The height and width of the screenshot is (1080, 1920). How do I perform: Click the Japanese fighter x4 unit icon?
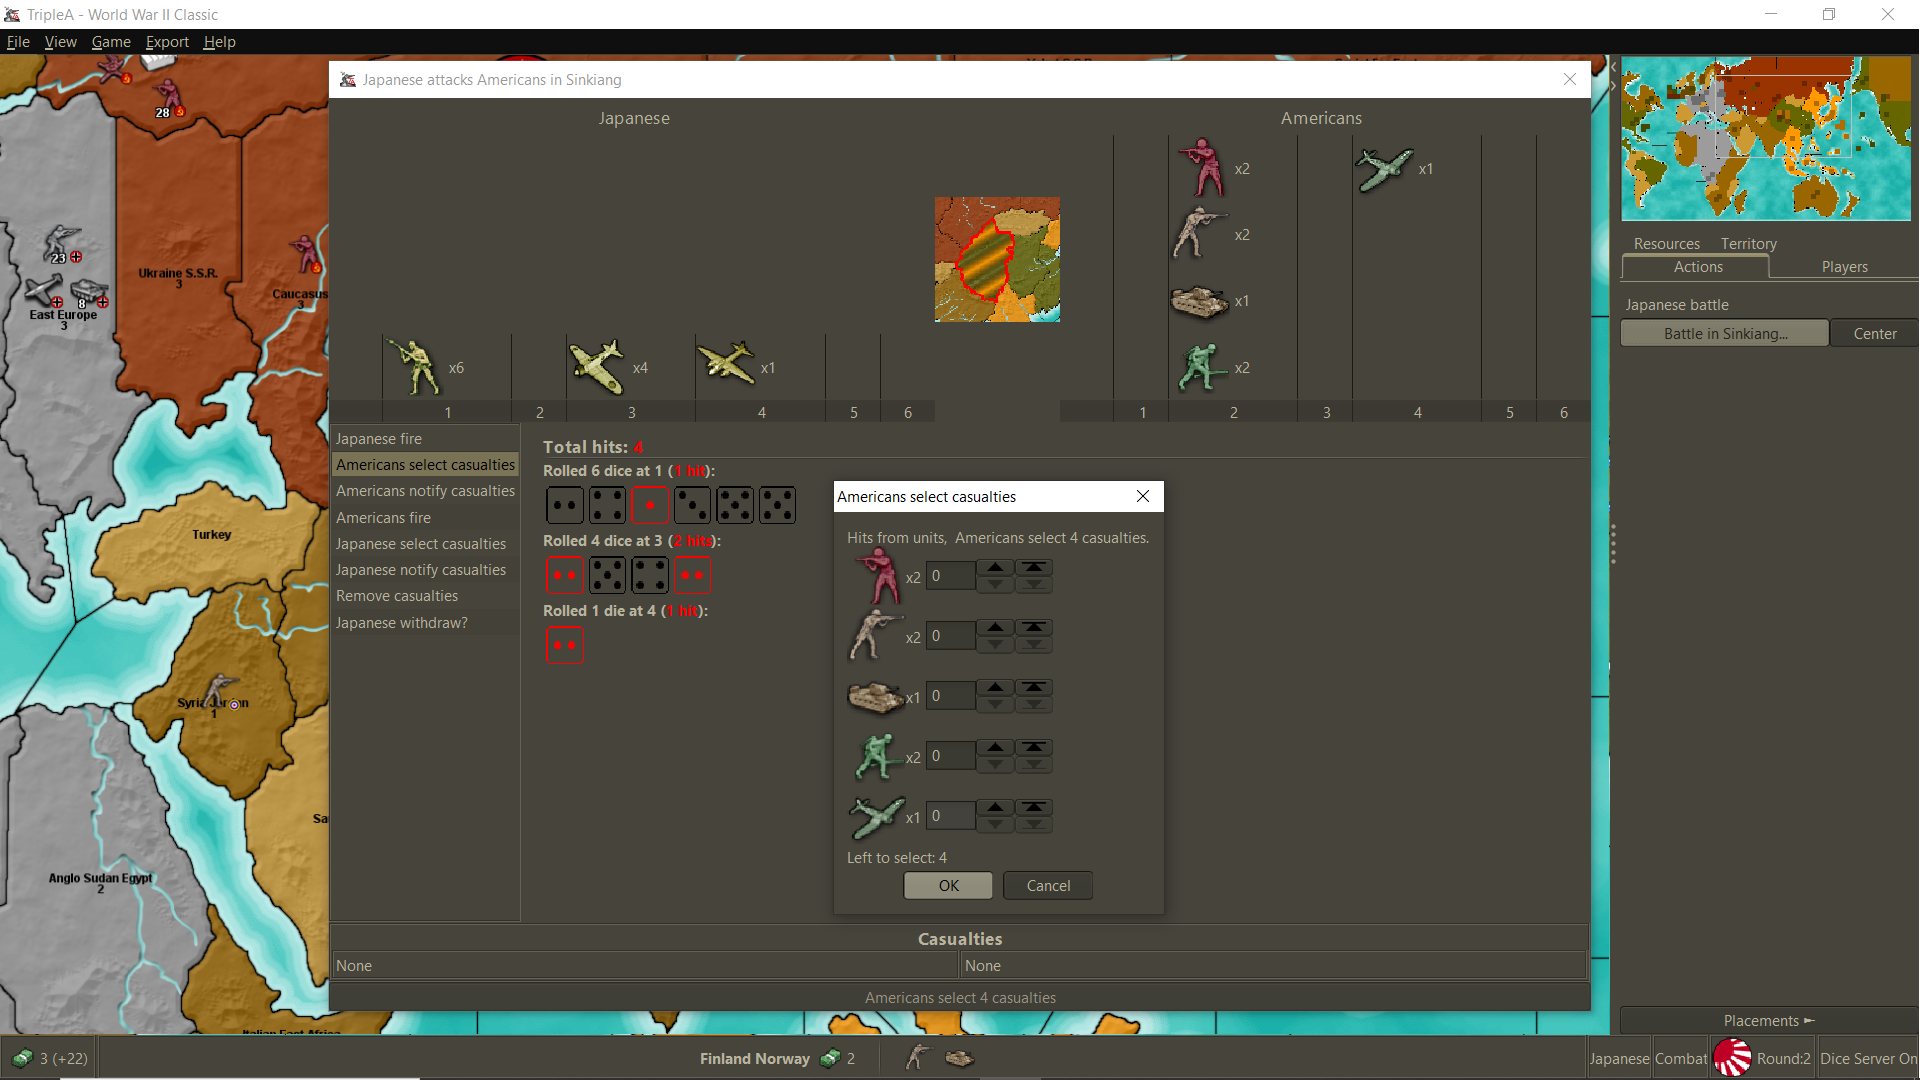596,366
